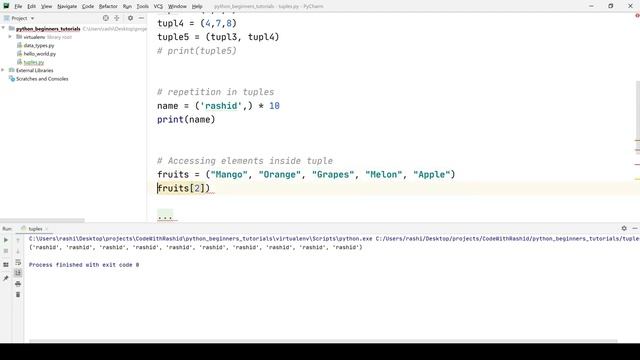The height and width of the screenshot is (360, 640).
Task: Open the Help menu
Action: click(197, 6)
